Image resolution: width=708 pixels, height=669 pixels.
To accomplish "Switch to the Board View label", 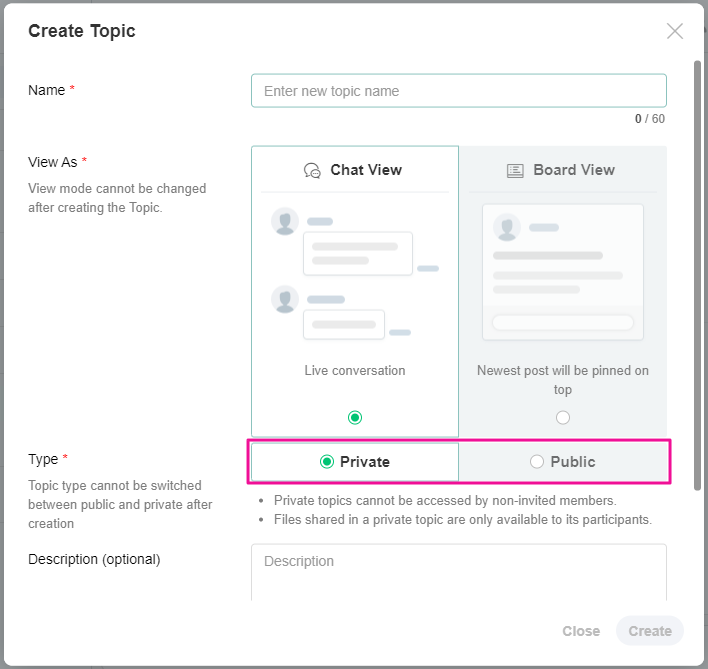I will (x=574, y=170).
